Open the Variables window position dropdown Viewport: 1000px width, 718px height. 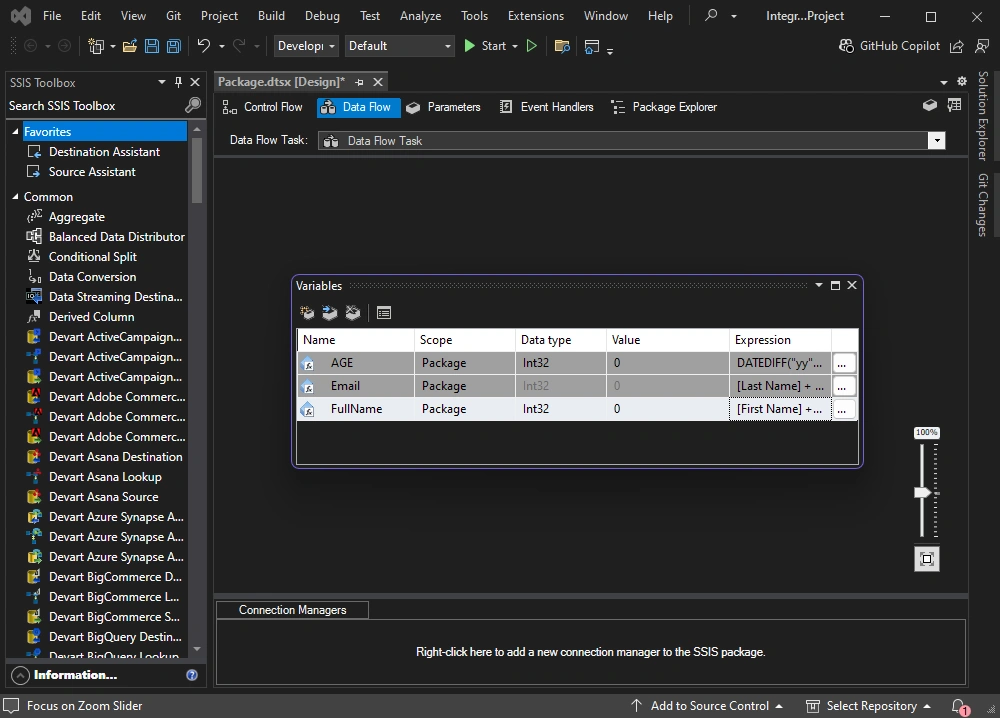(819, 285)
